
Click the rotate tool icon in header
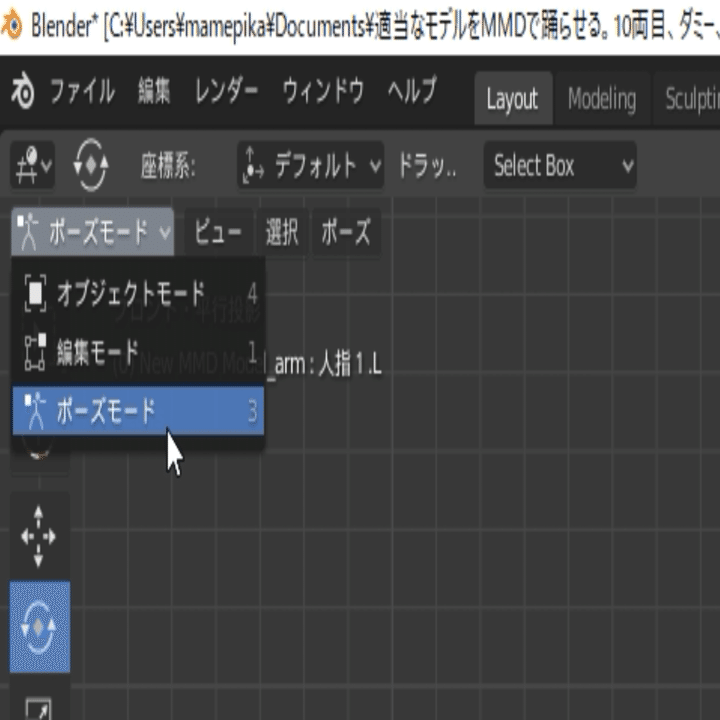[x=90, y=165]
